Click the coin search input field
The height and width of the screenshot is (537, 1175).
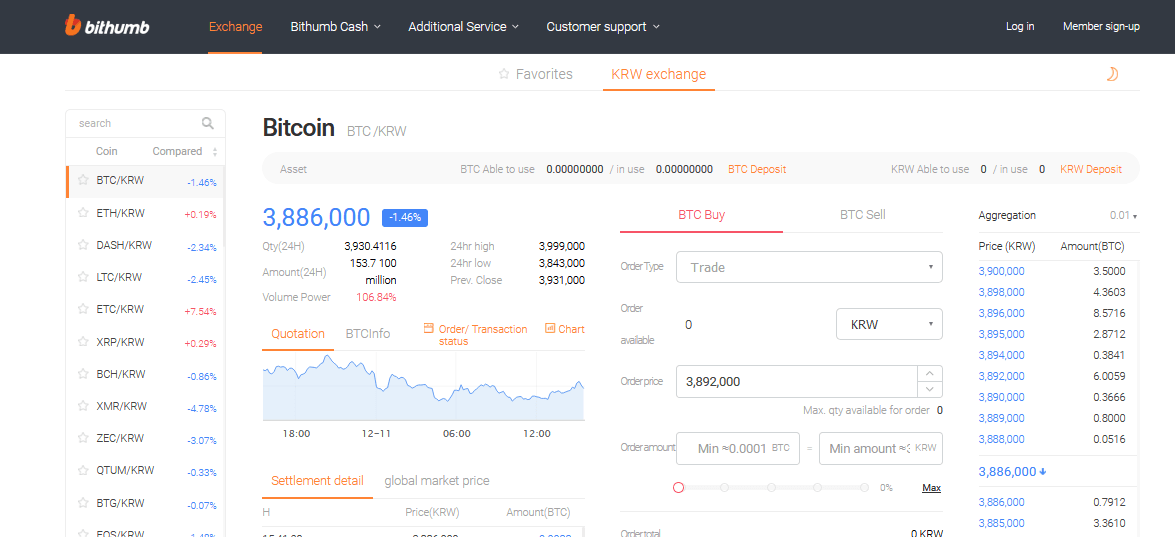(135, 123)
